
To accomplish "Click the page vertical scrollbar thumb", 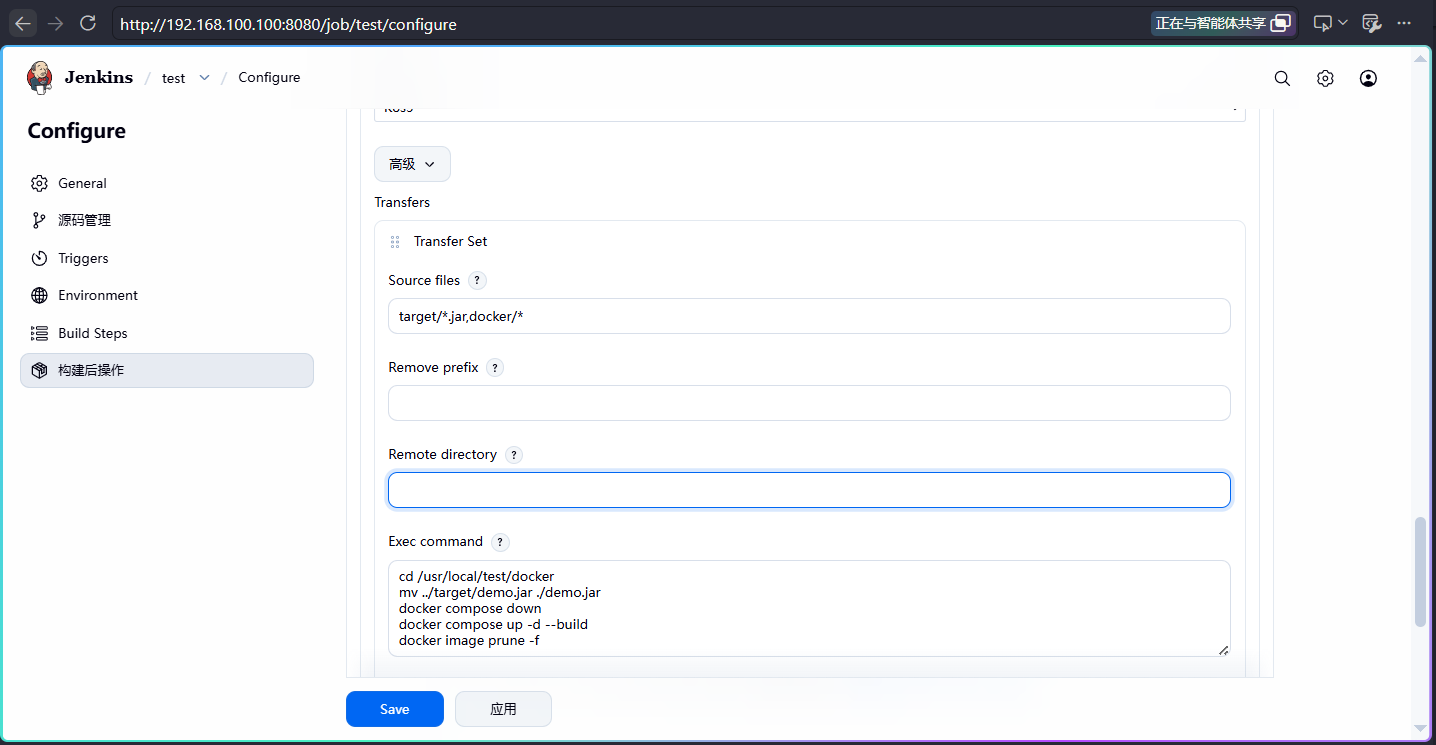I will (x=1420, y=572).
